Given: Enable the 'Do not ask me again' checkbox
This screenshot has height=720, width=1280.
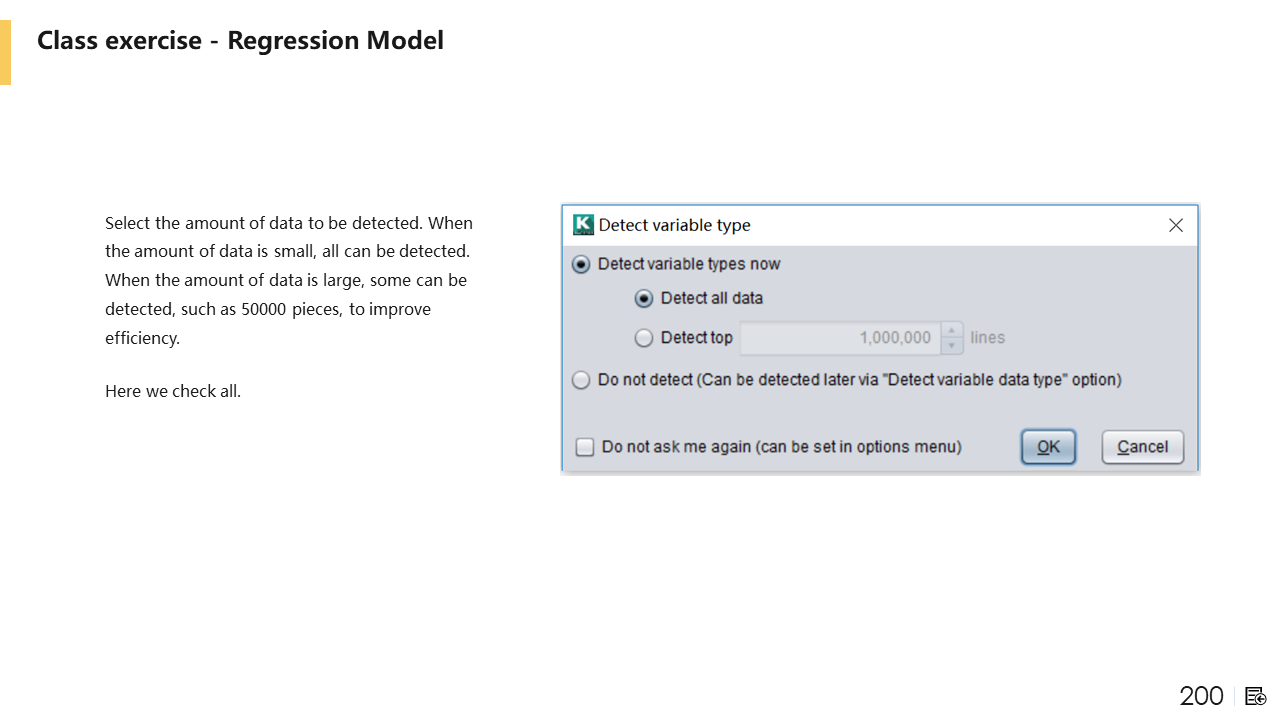Looking at the screenshot, I should coord(585,447).
